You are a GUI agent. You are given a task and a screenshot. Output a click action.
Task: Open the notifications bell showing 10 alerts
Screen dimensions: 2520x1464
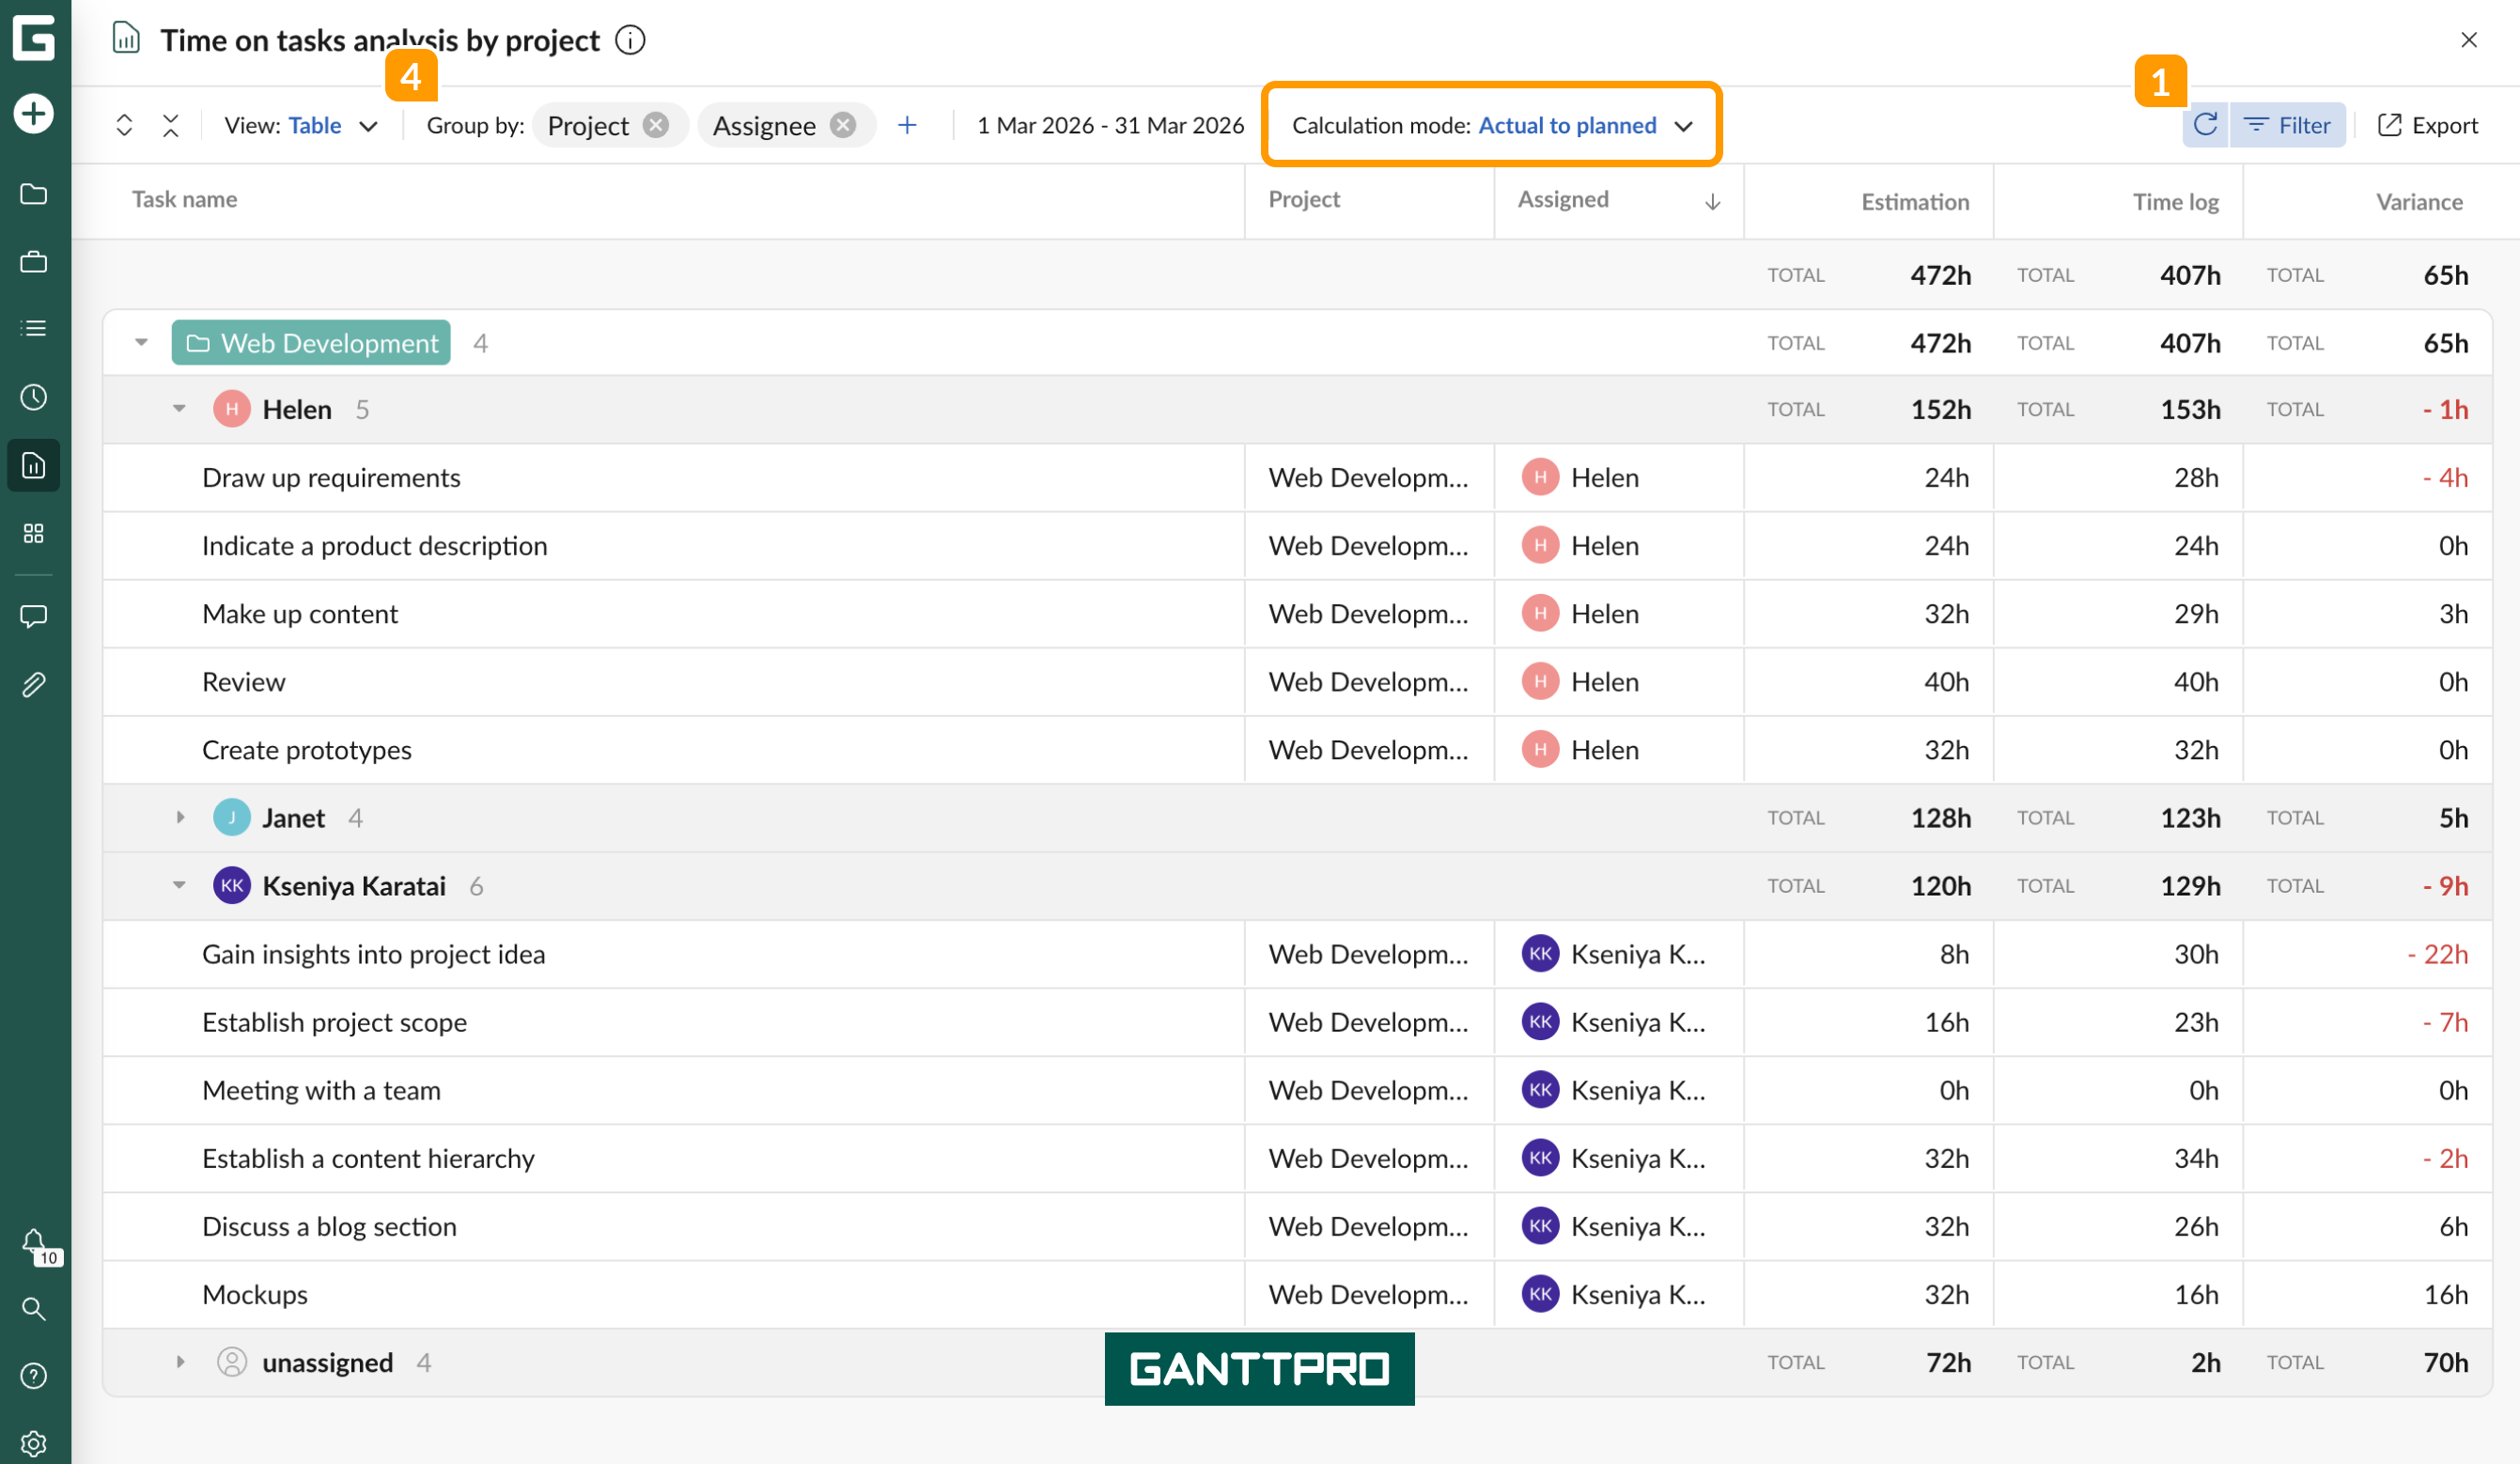pos(34,1242)
